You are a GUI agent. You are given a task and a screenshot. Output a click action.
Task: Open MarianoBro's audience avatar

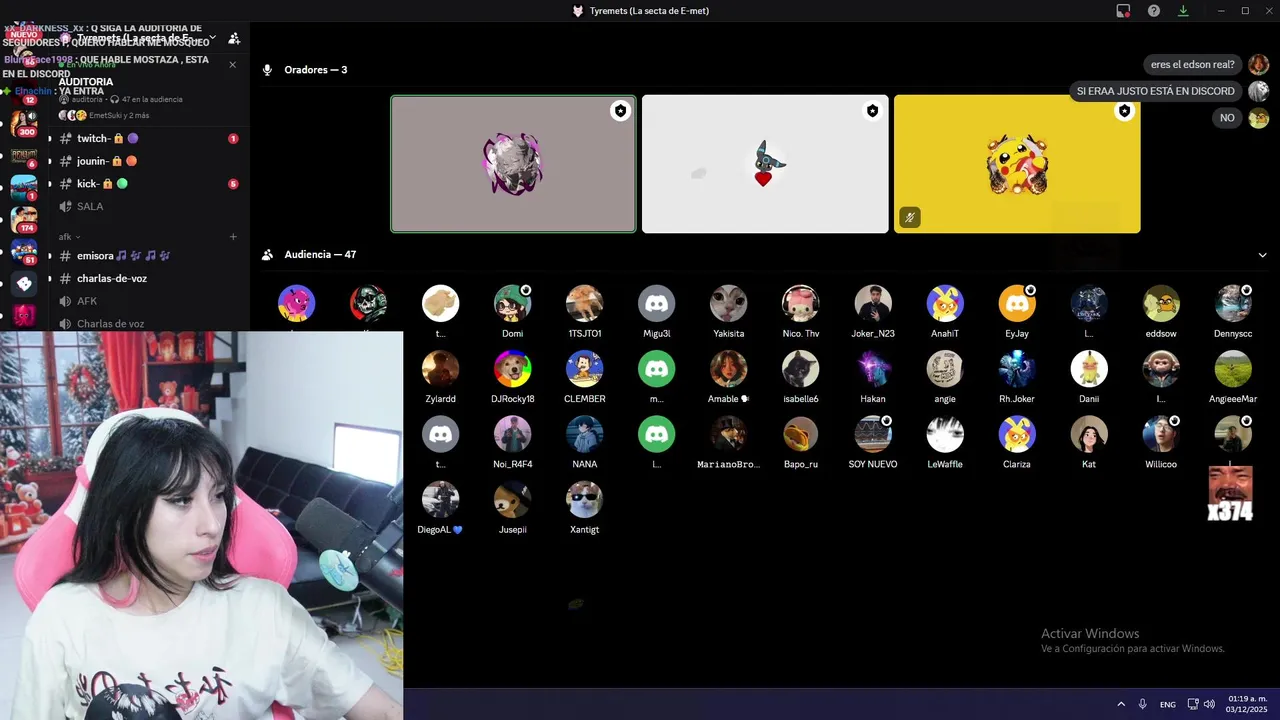pos(728,435)
